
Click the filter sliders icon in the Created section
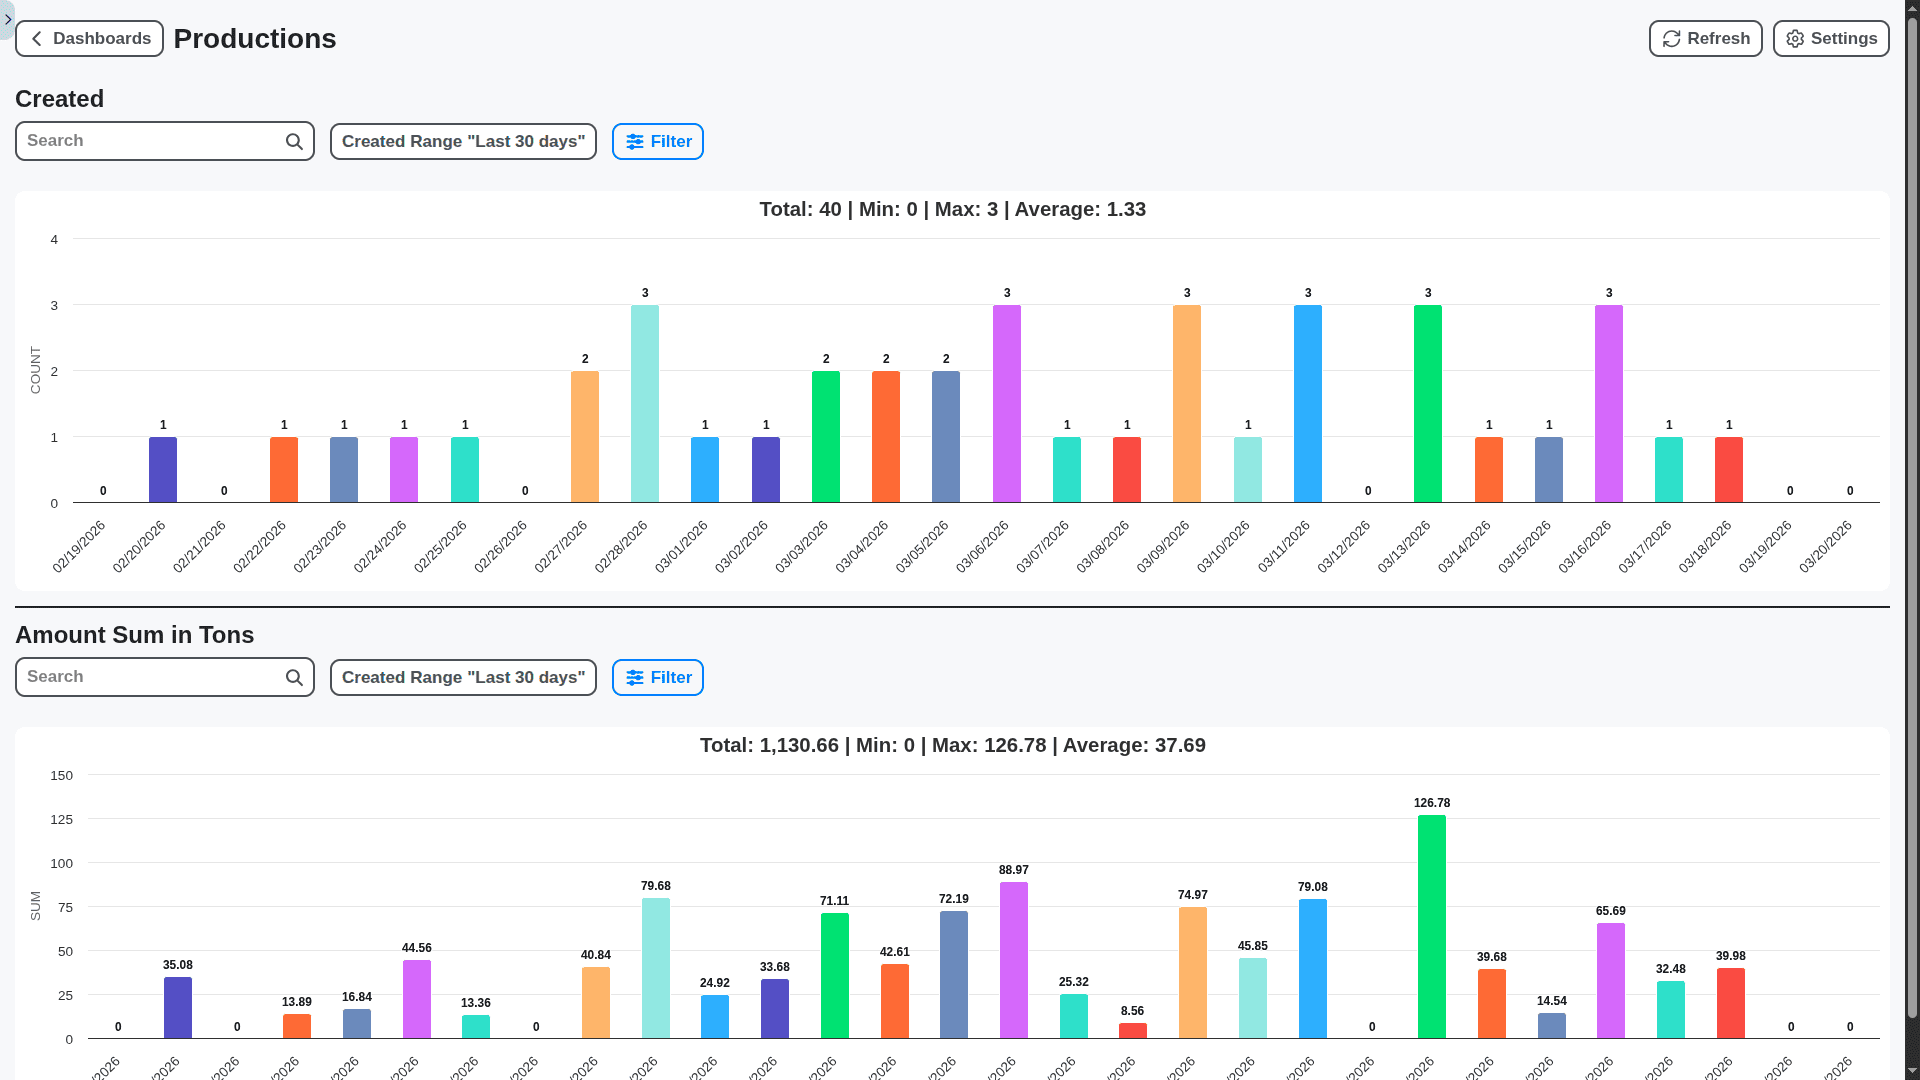pos(634,141)
